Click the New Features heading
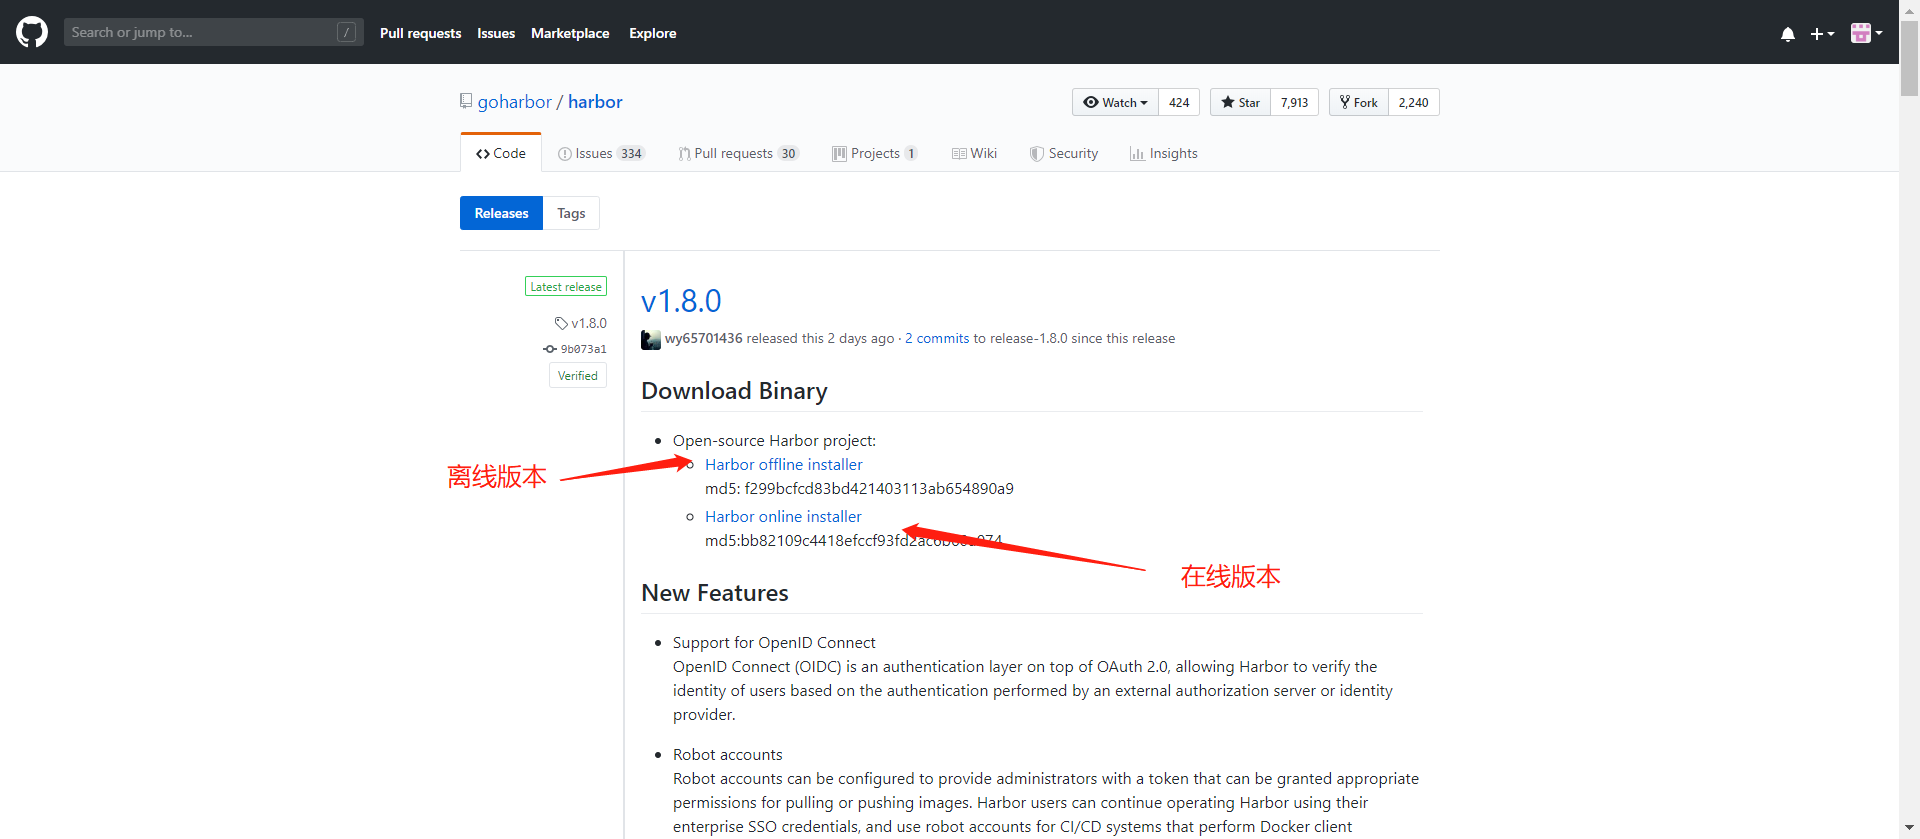The image size is (1920, 839). 715,593
